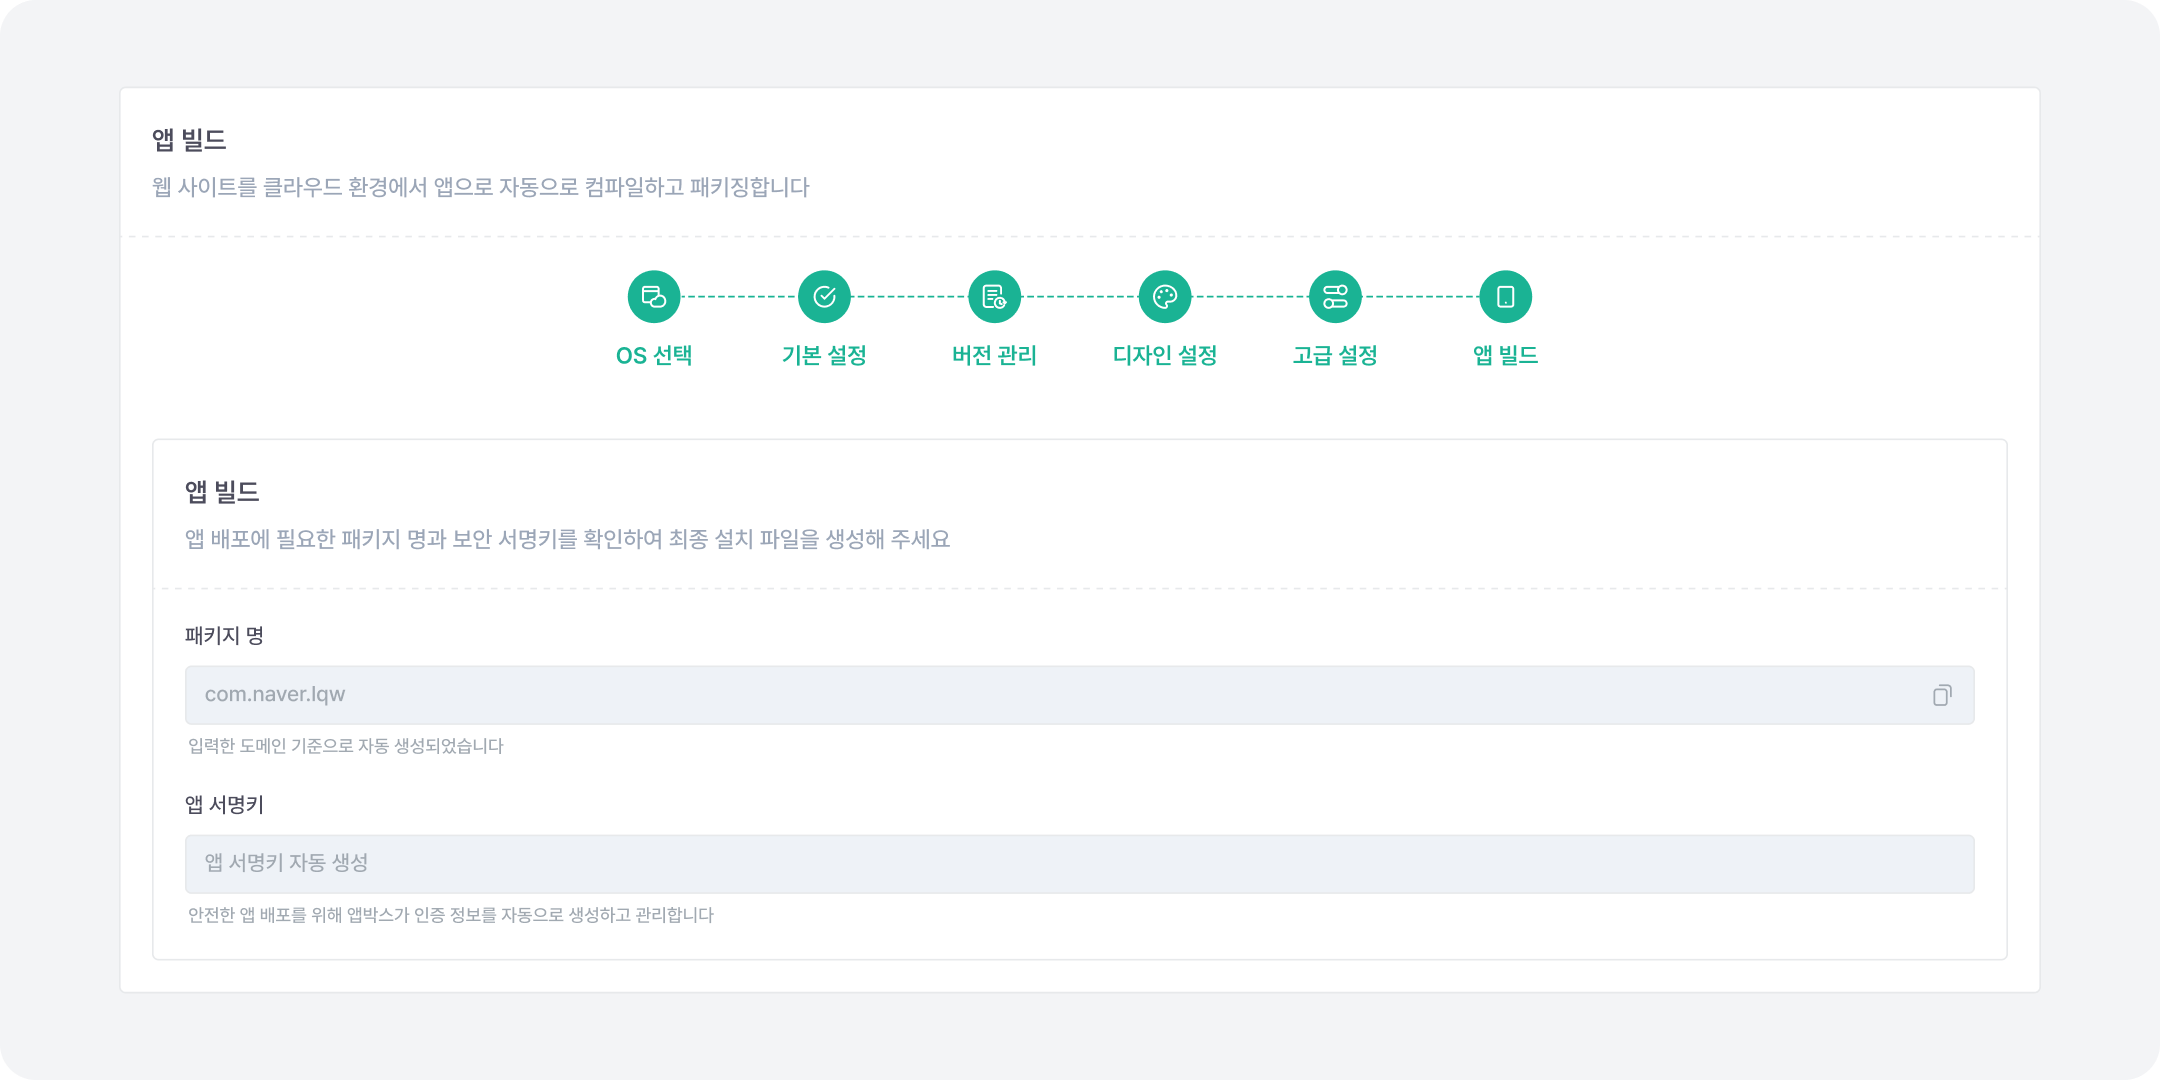Click the top page title 앱 빌드
The width and height of the screenshot is (2160, 1080).
pyautogui.click(x=189, y=140)
